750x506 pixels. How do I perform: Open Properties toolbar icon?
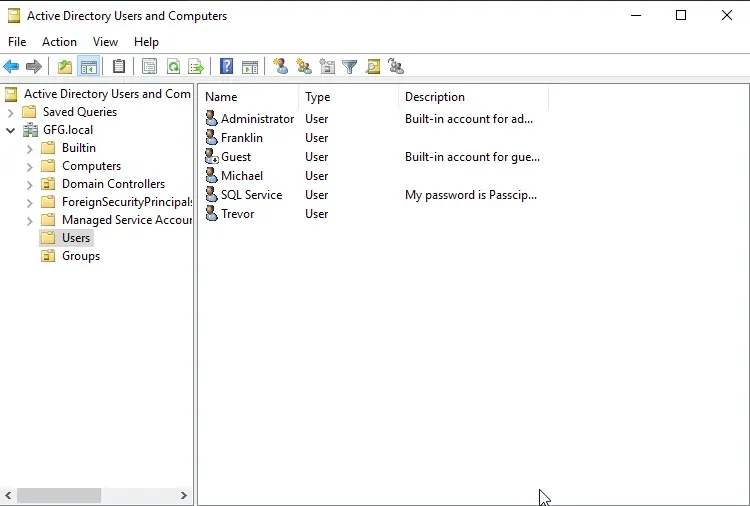[149, 66]
